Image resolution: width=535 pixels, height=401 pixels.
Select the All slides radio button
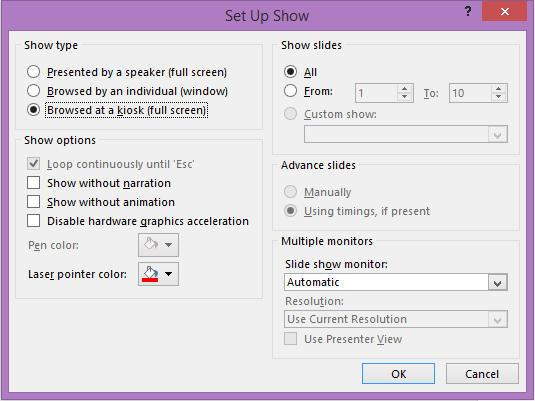click(290, 72)
